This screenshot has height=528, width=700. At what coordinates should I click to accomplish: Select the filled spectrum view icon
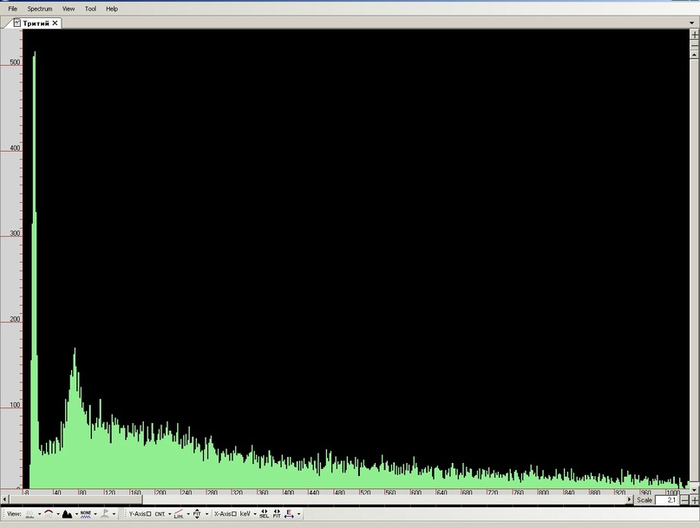coord(67,513)
